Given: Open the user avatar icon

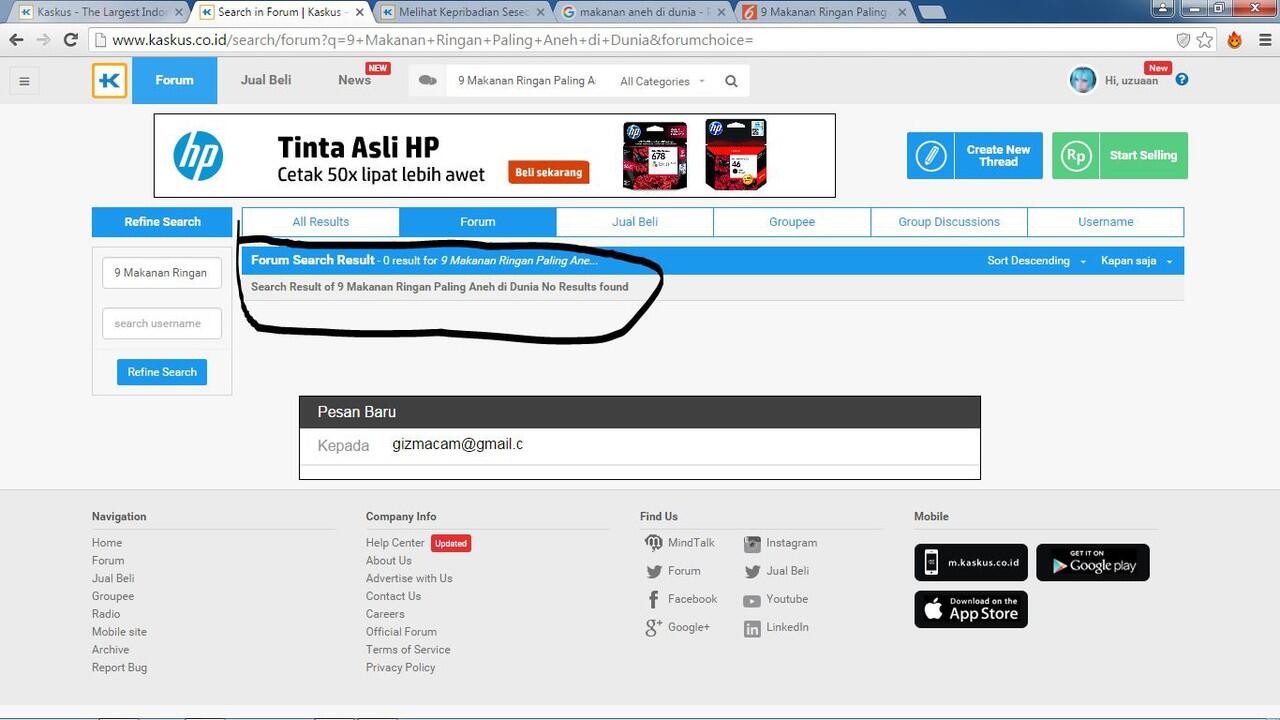Looking at the screenshot, I should click(x=1083, y=81).
